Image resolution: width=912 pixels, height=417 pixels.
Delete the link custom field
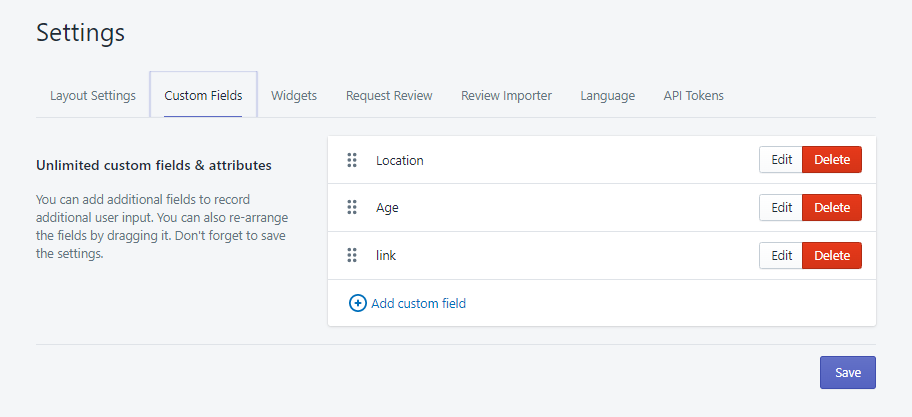(x=832, y=256)
